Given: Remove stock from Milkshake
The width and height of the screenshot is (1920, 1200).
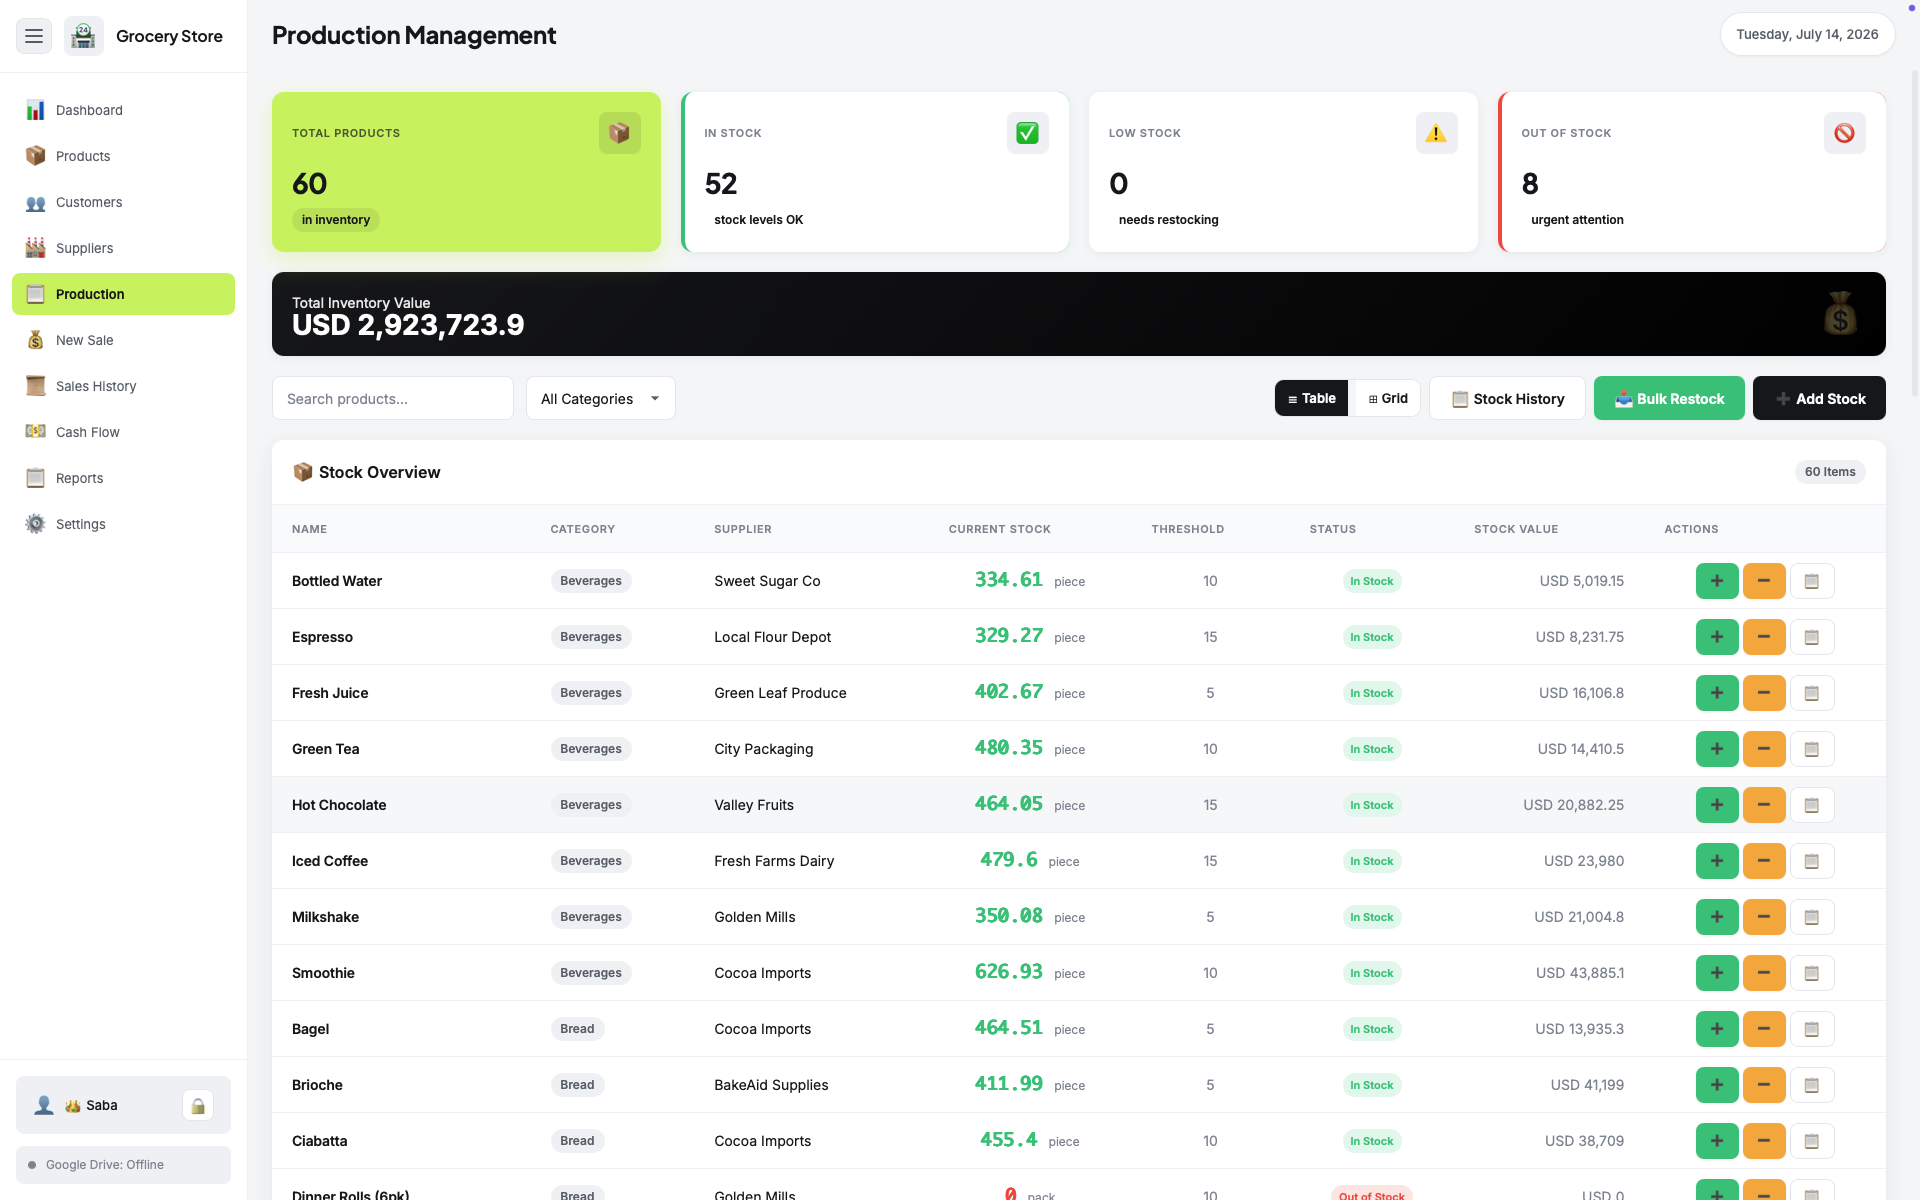Looking at the screenshot, I should (x=1764, y=917).
